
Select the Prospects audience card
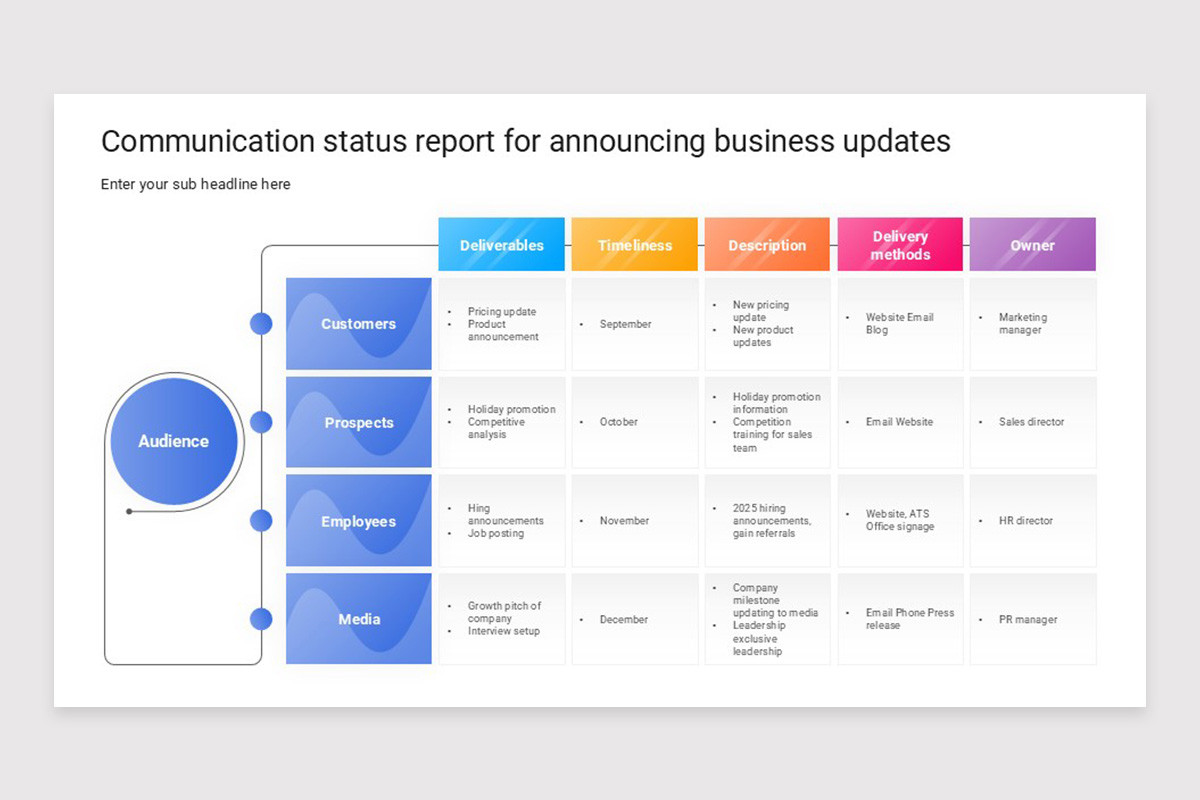pyautogui.click(x=358, y=422)
